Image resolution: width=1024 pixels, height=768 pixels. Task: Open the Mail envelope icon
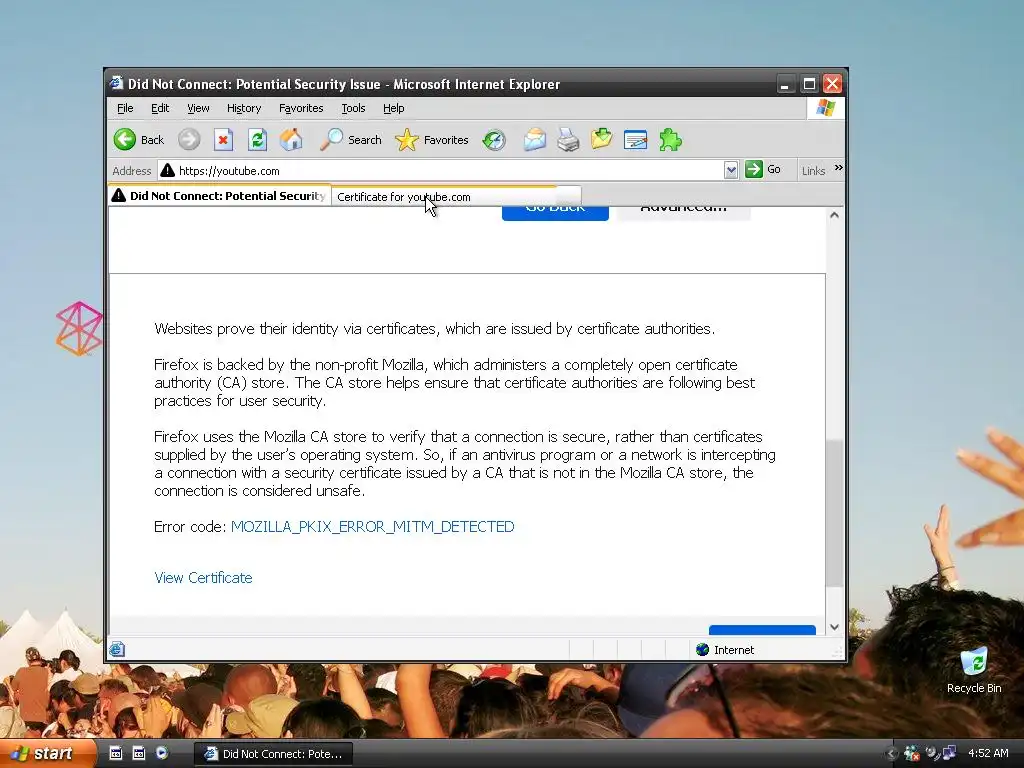[x=534, y=140]
